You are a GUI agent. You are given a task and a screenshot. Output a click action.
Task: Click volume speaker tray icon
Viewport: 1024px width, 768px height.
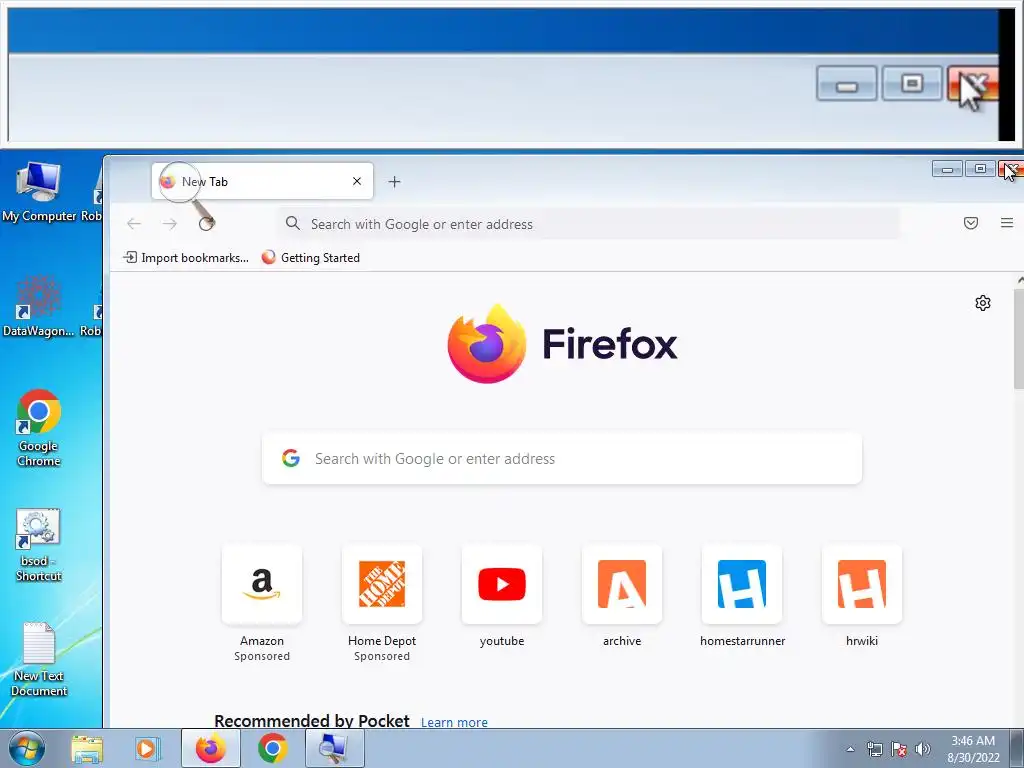[x=923, y=749]
